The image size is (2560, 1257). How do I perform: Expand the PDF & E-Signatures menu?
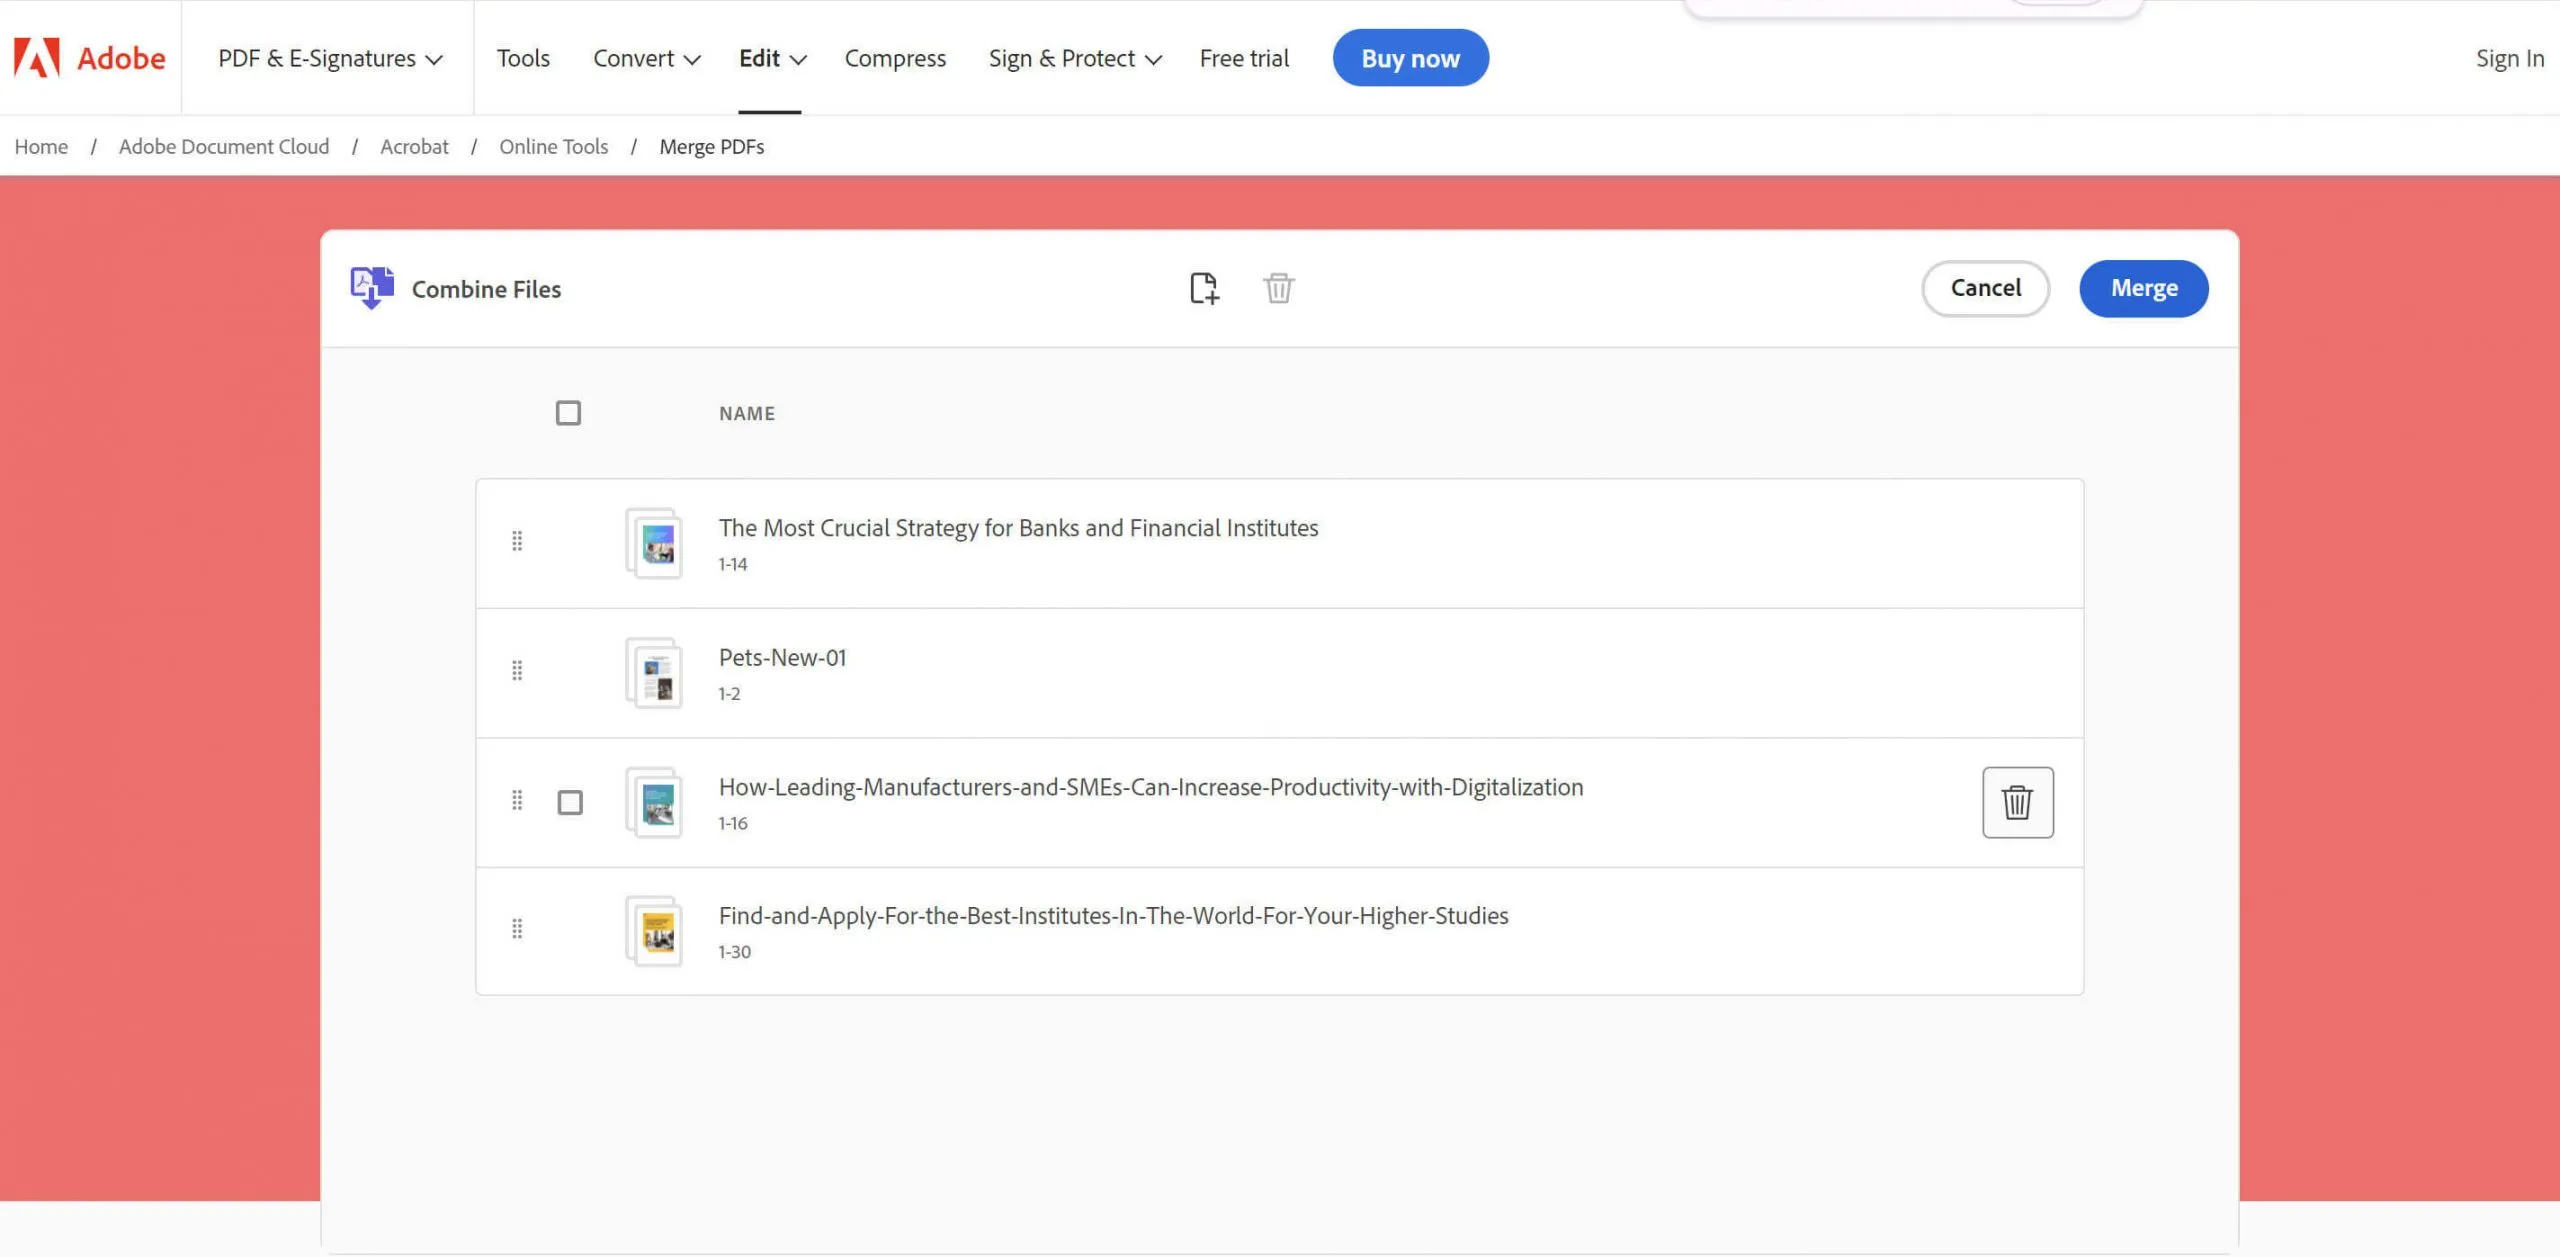click(327, 57)
